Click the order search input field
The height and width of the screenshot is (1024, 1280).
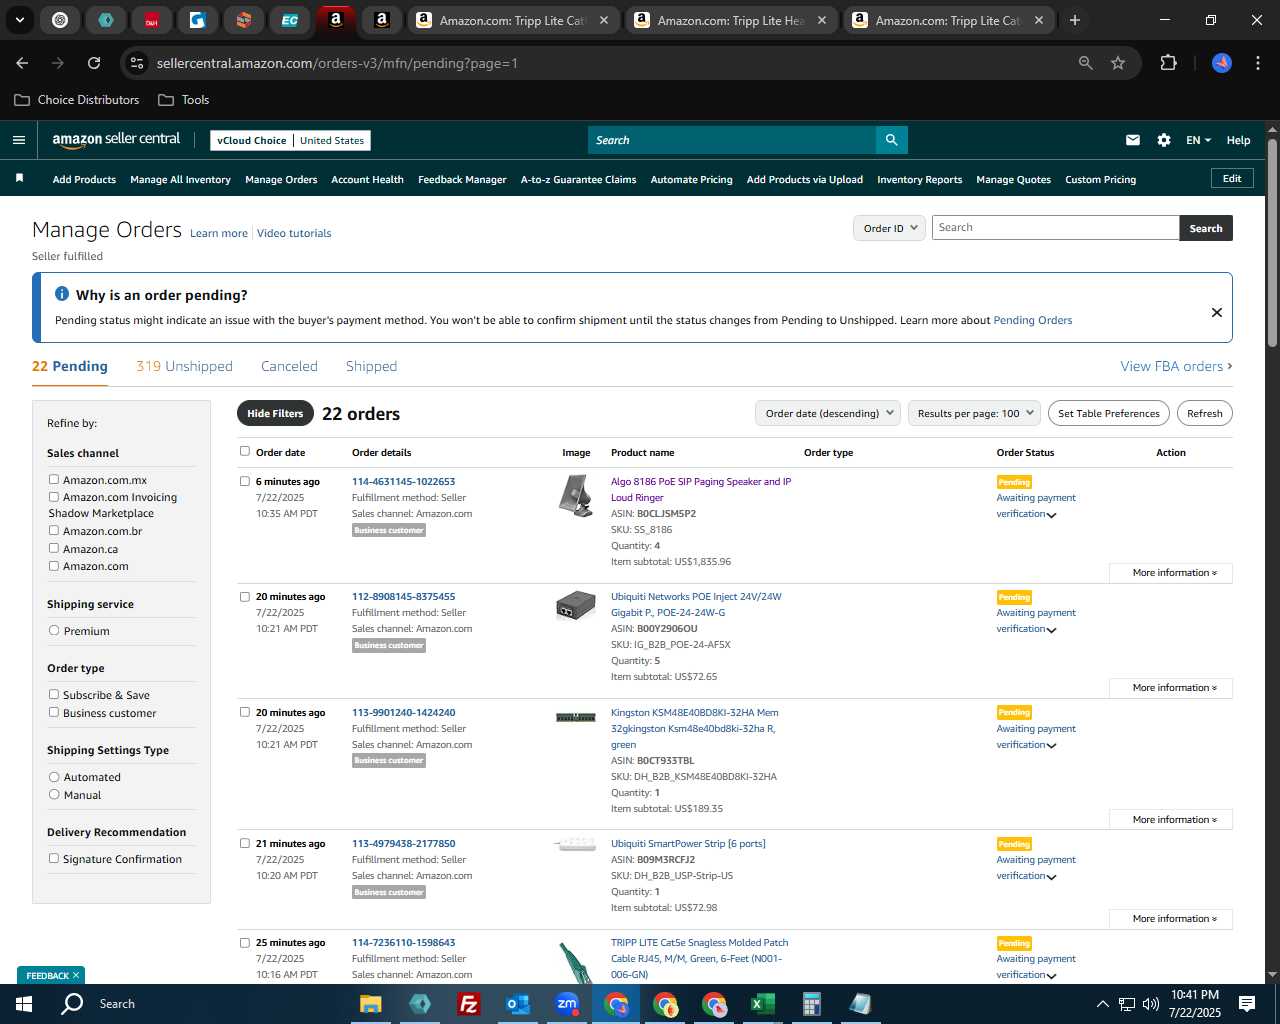click(x=1055, y=228)
